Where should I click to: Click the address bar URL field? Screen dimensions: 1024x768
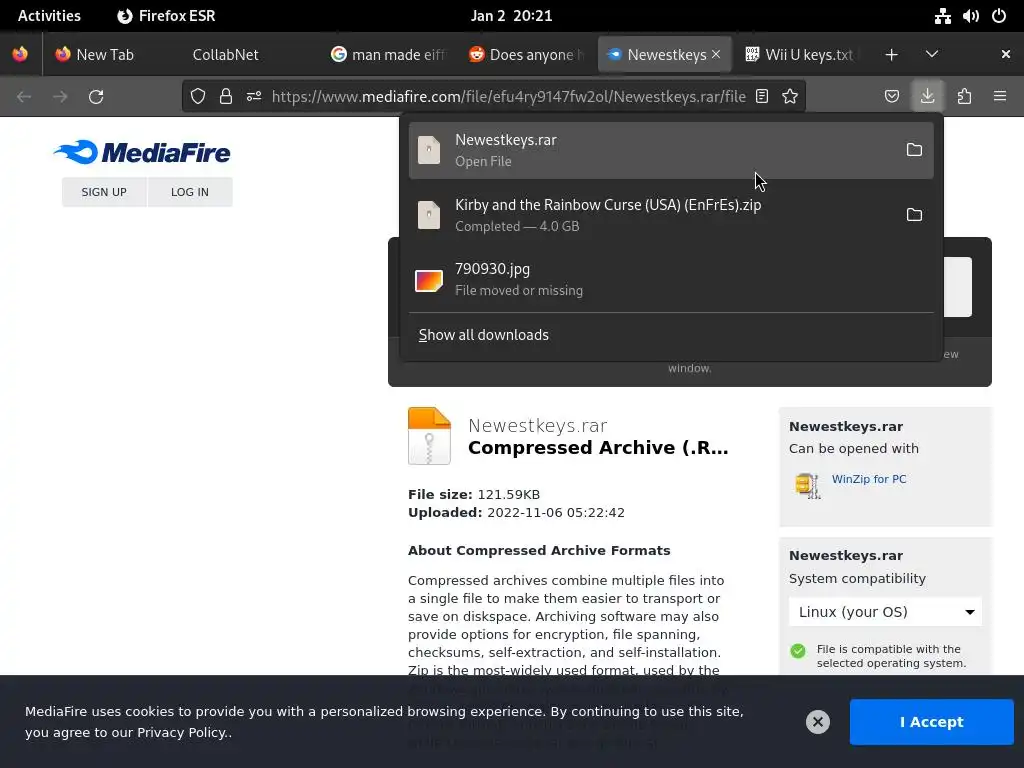(x=508, y=96)
